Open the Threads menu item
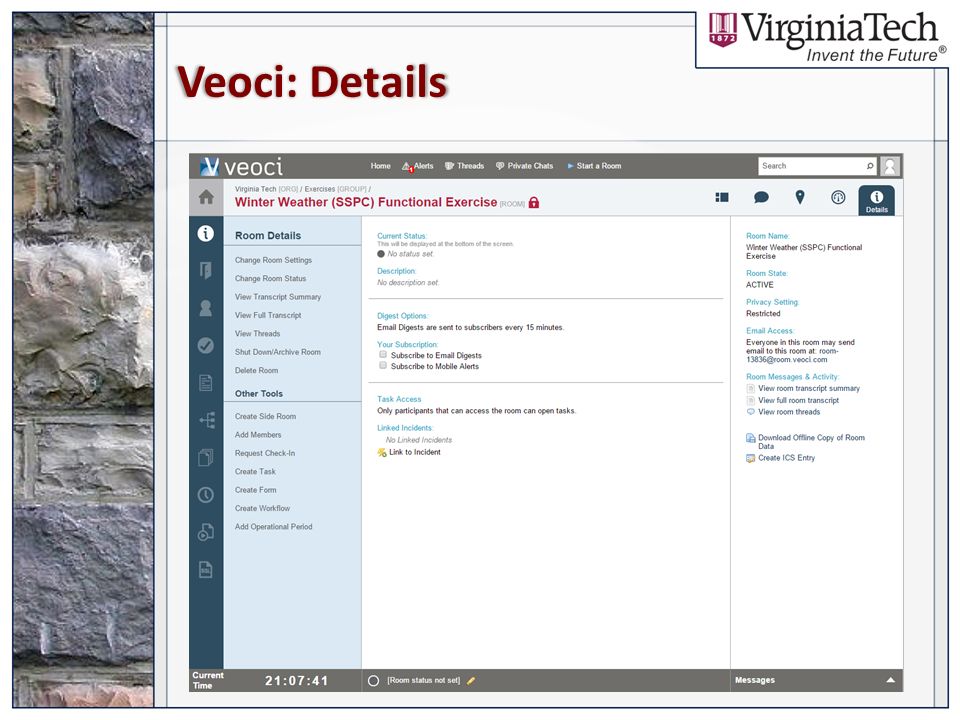Screen dimensions: 960x720 tap(465, 166)
